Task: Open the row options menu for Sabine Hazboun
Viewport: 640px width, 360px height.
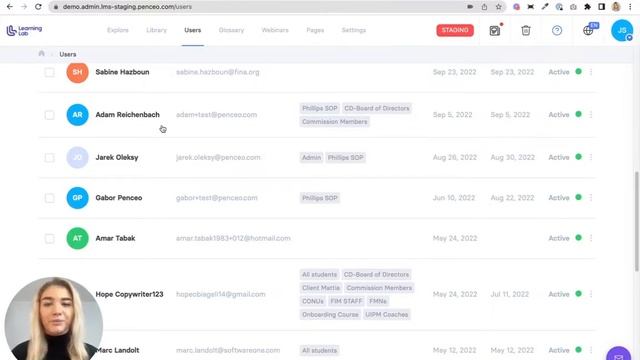Action: (591, 72)
